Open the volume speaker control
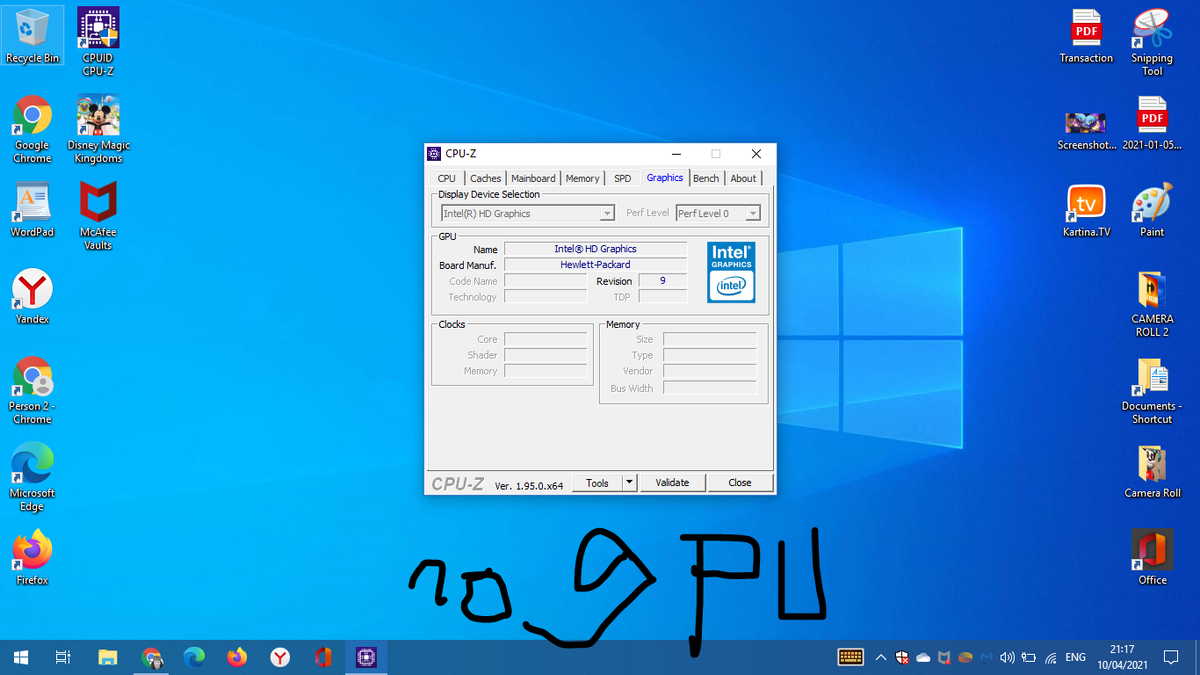This screenshot has height=675, width=1200. (x=1007, y=657)
